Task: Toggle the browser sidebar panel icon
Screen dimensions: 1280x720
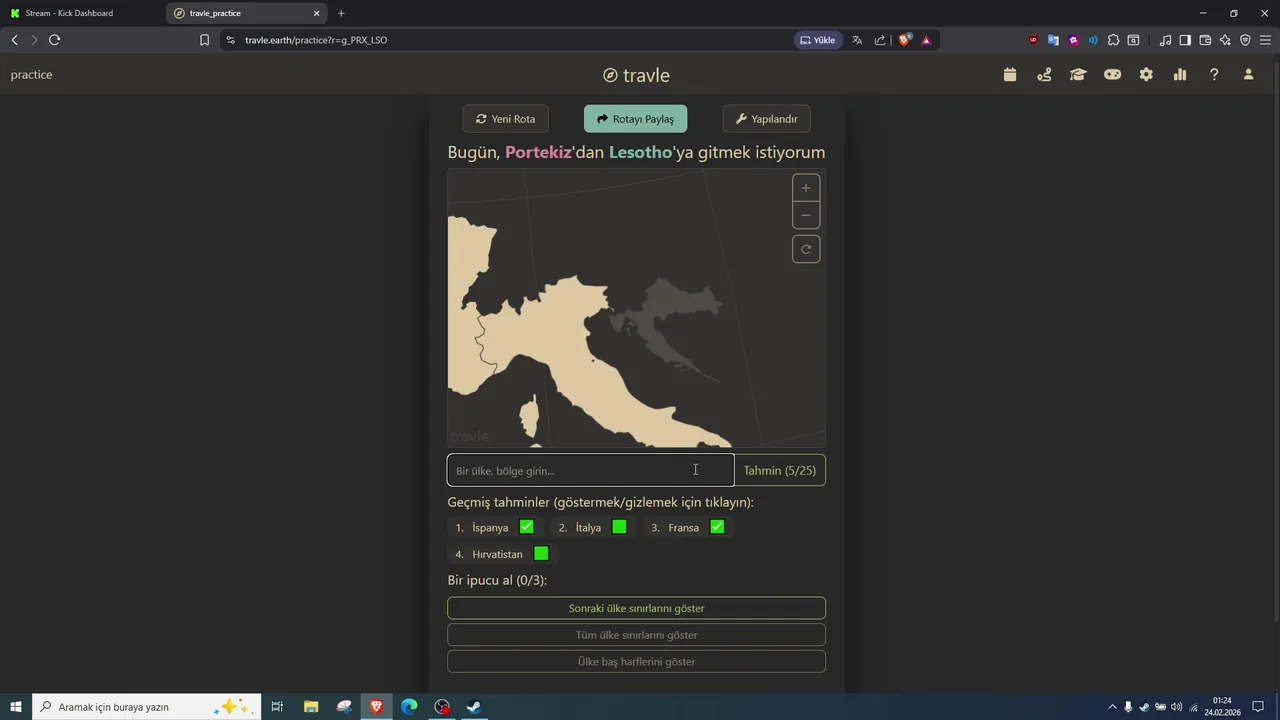Action: point(1185,40)
